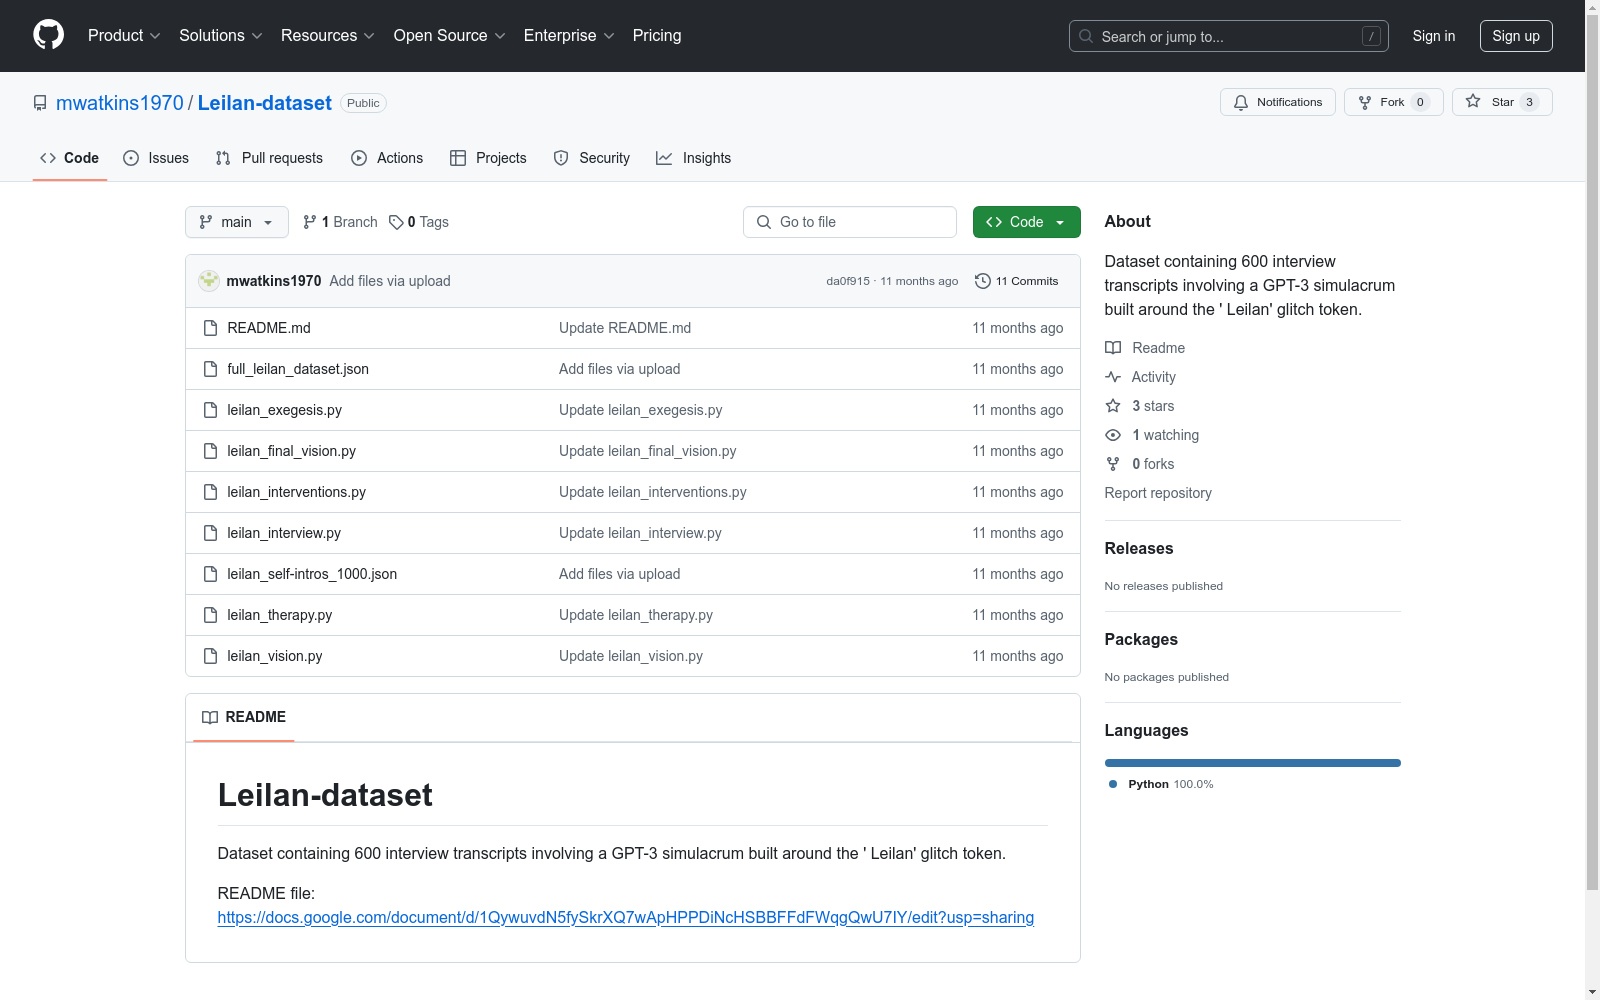
Task: Open the Issues tab
Action: tap(156, 158)
